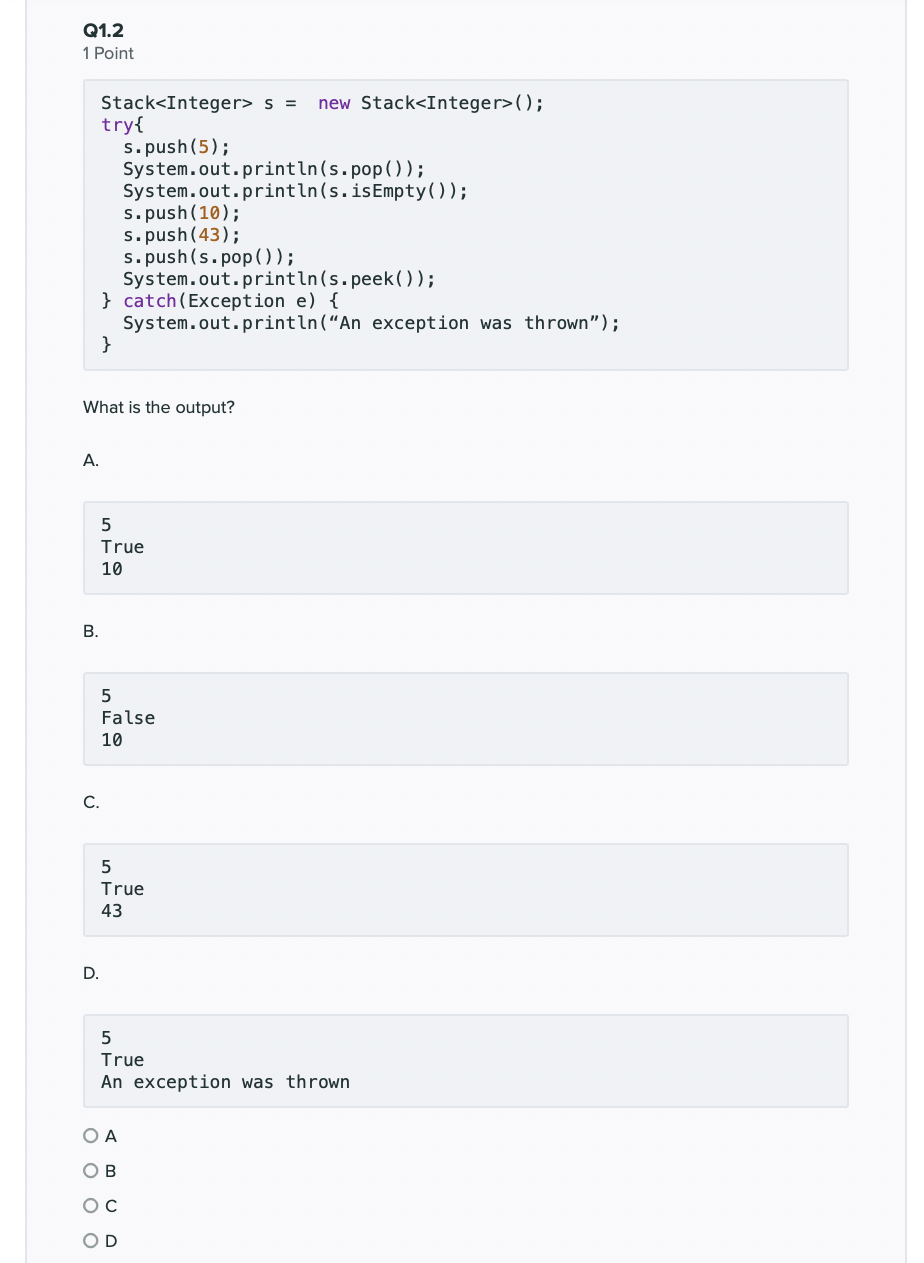924x1263 pixels.
Task: Click the label 'C.' above third answer
Action: [x=90, y=802]
